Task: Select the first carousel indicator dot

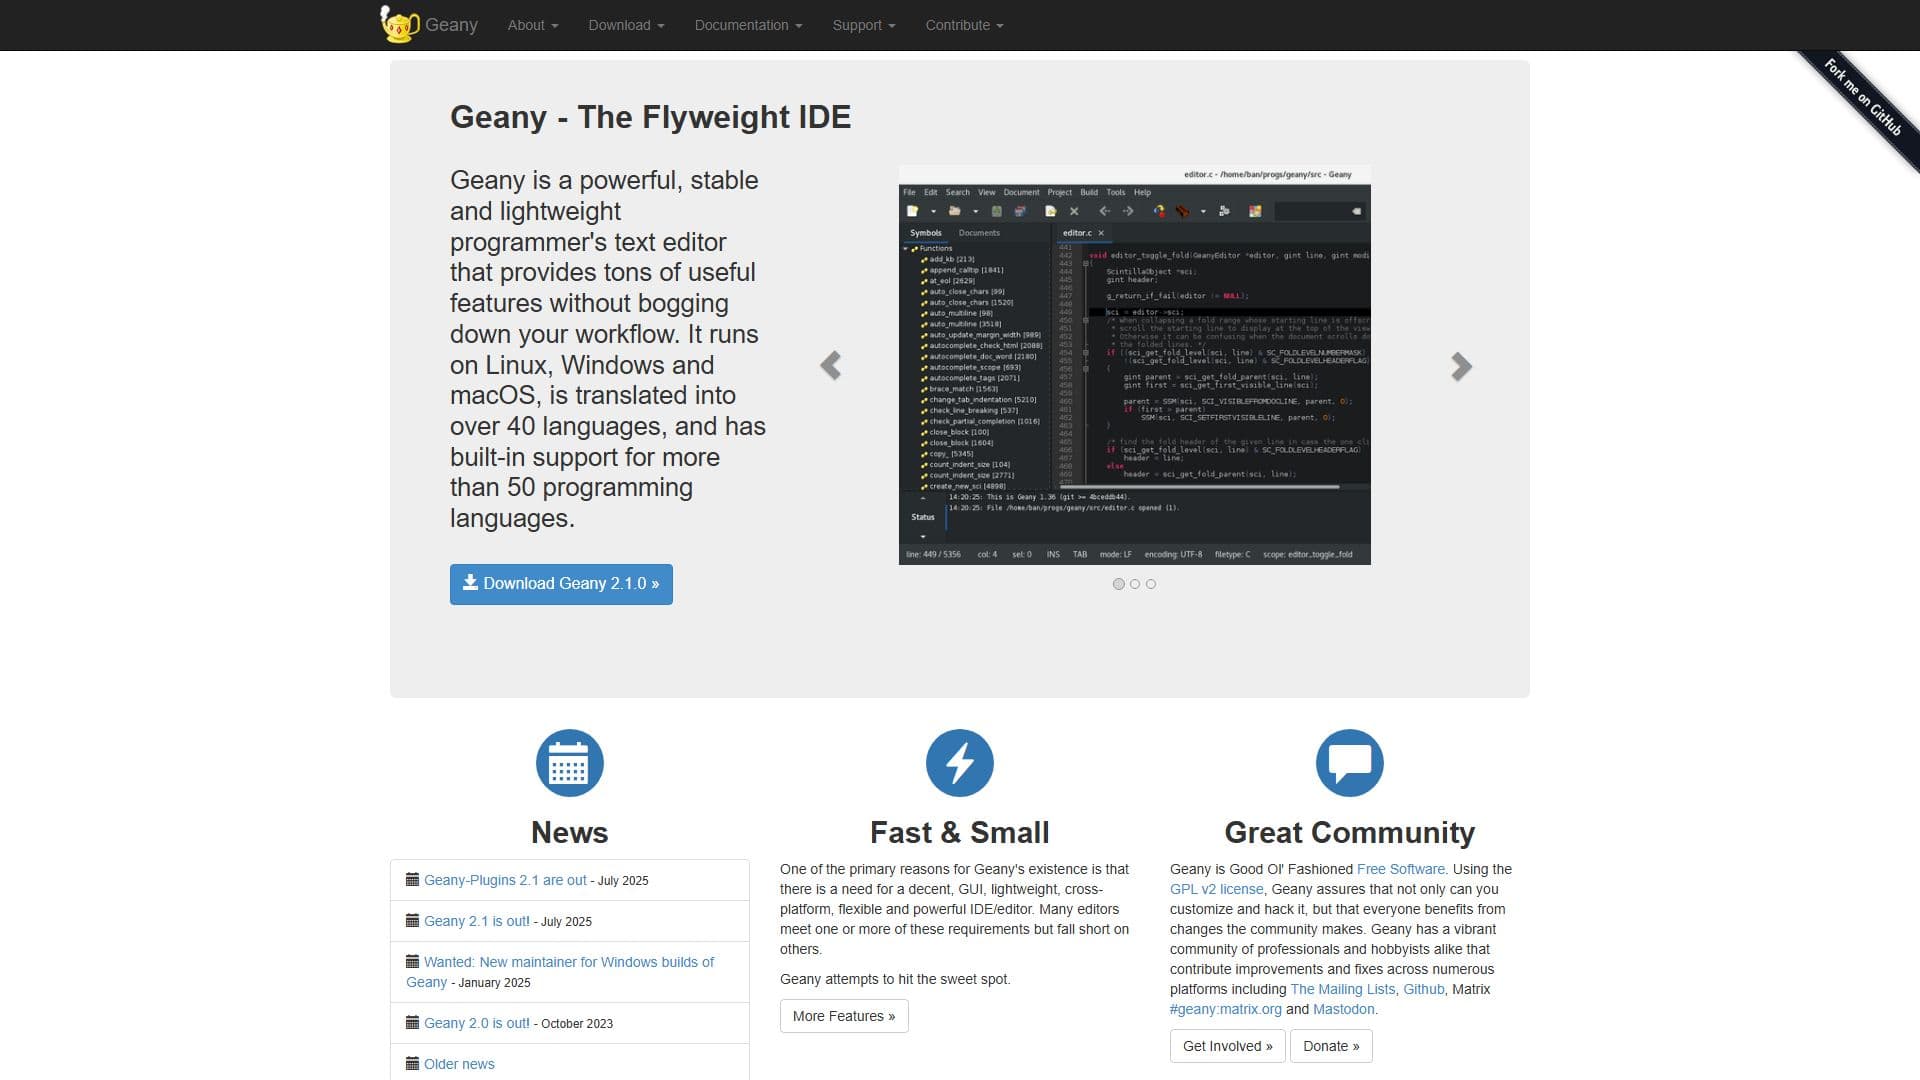Action: tap(1119, 584)
